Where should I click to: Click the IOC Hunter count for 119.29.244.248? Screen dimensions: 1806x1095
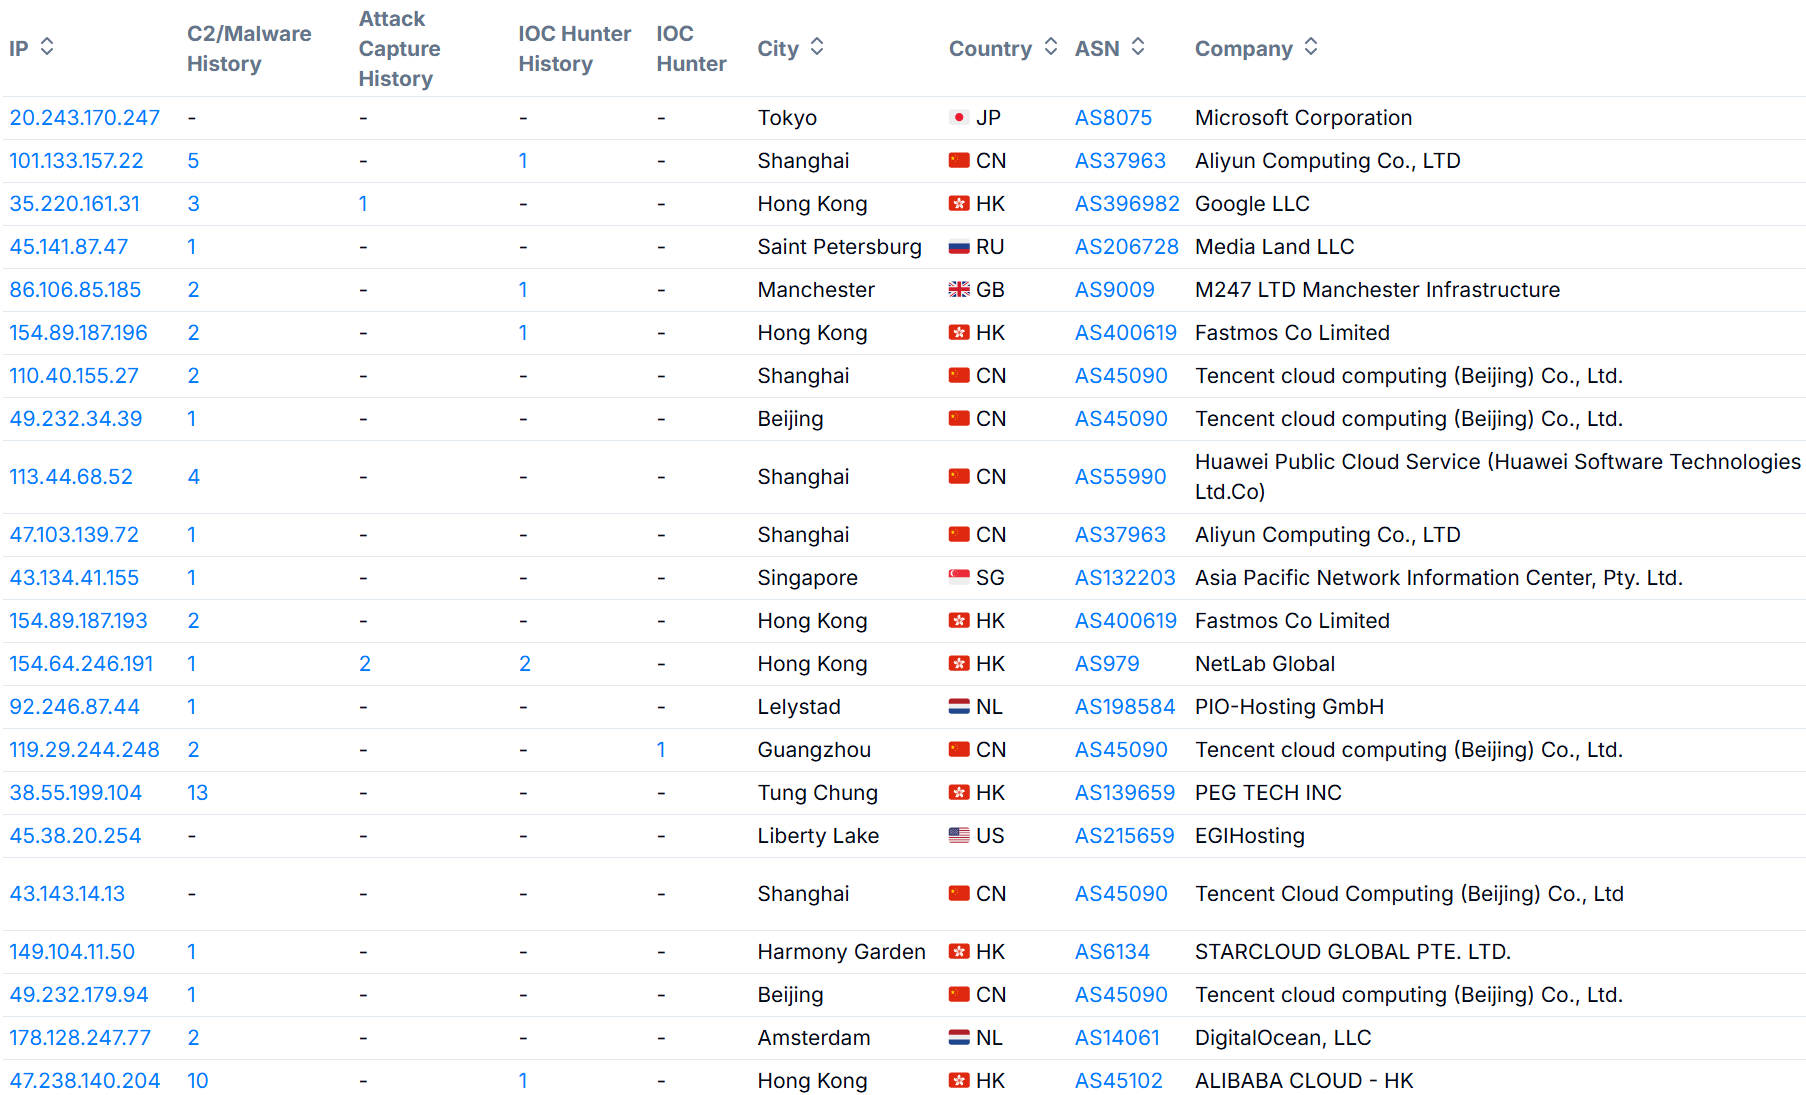coord(661,749)
